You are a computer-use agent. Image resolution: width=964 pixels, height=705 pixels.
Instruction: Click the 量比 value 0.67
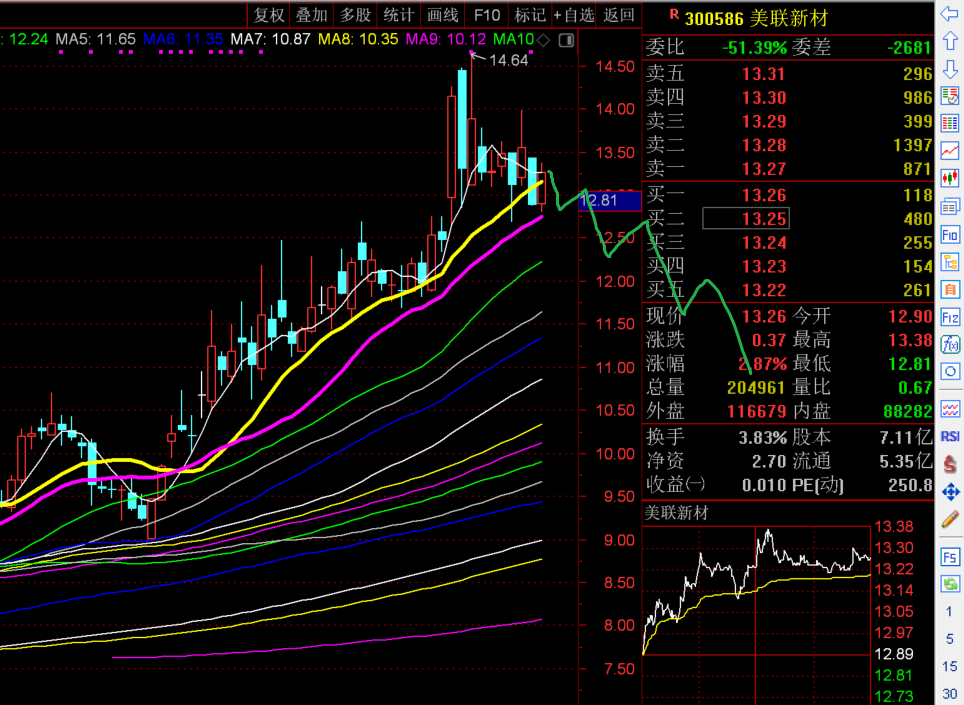pyautogui.click(x=915, y=387)
